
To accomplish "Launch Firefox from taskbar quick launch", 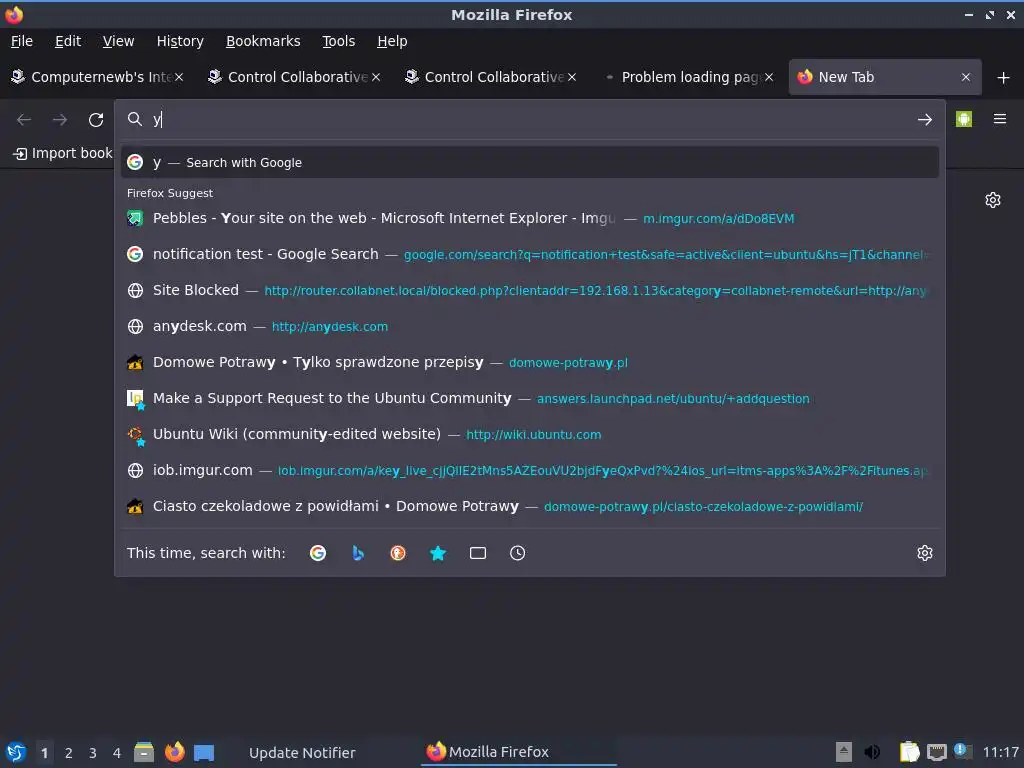I will [x=174, y=752].
